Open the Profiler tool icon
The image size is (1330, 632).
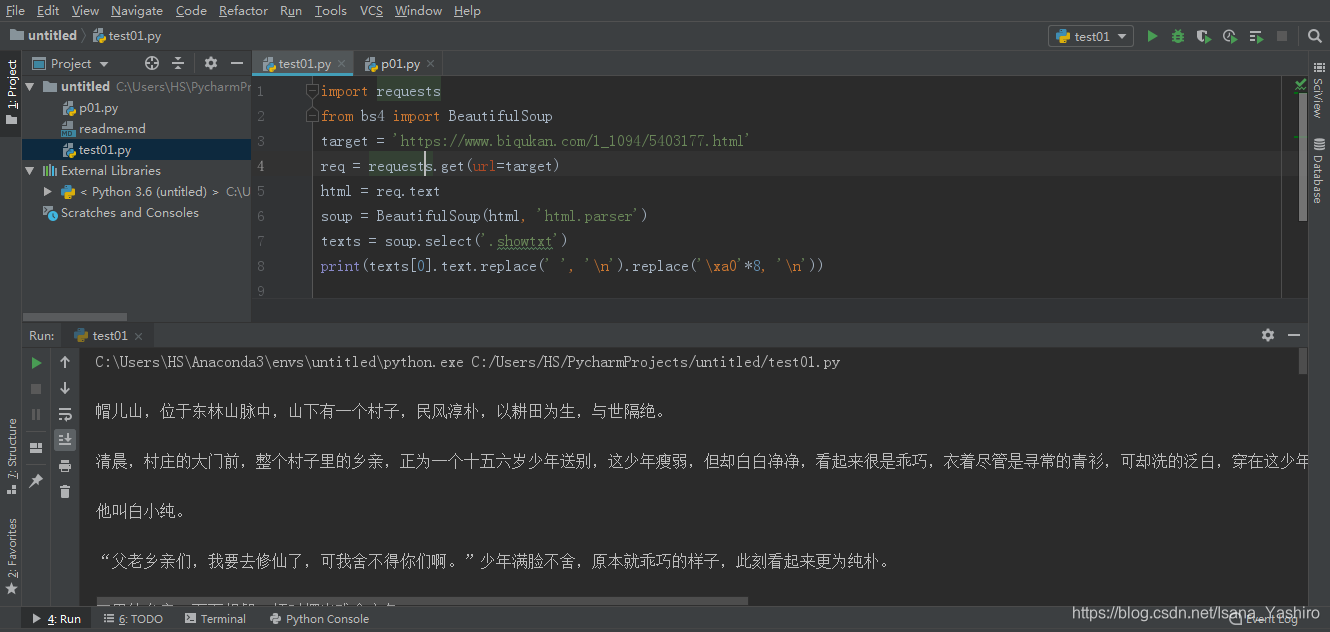click(1228, 35)
